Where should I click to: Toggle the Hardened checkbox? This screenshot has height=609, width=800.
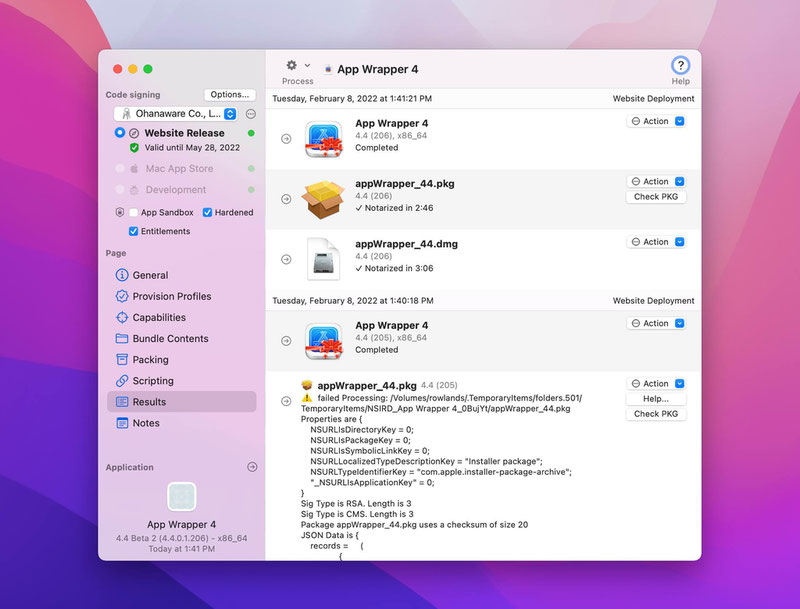click(x=207, y=212)
